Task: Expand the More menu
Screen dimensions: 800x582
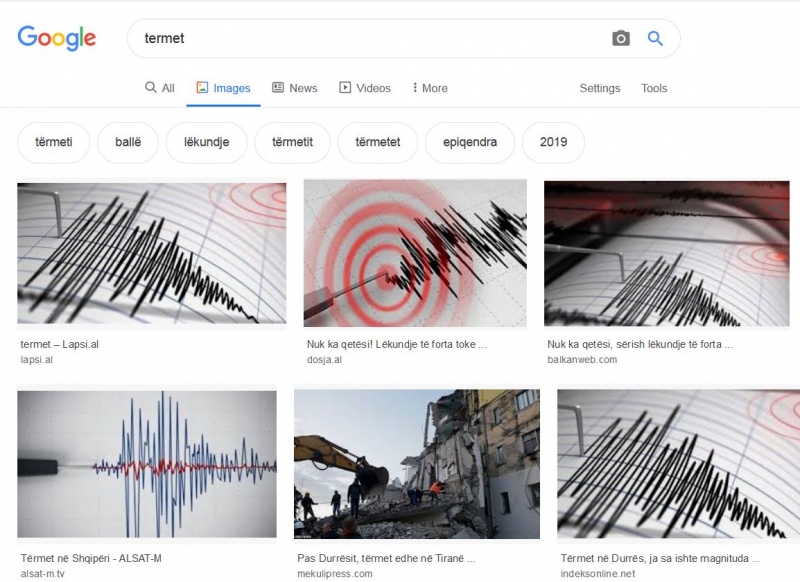Action: click(430, 88)
